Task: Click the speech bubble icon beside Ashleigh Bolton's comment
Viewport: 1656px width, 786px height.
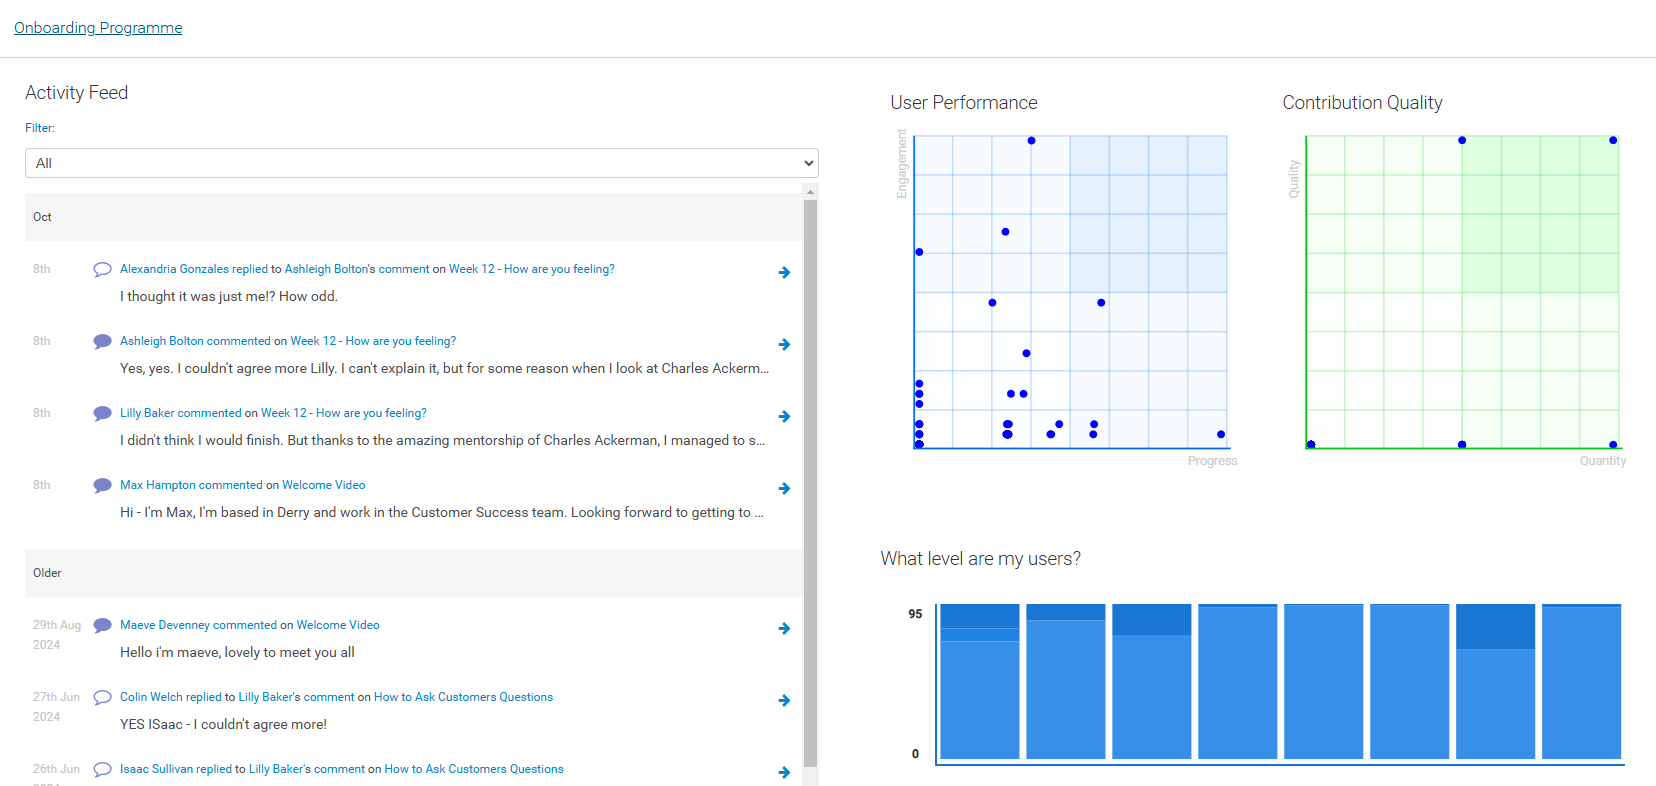Action: pos(102,341)
